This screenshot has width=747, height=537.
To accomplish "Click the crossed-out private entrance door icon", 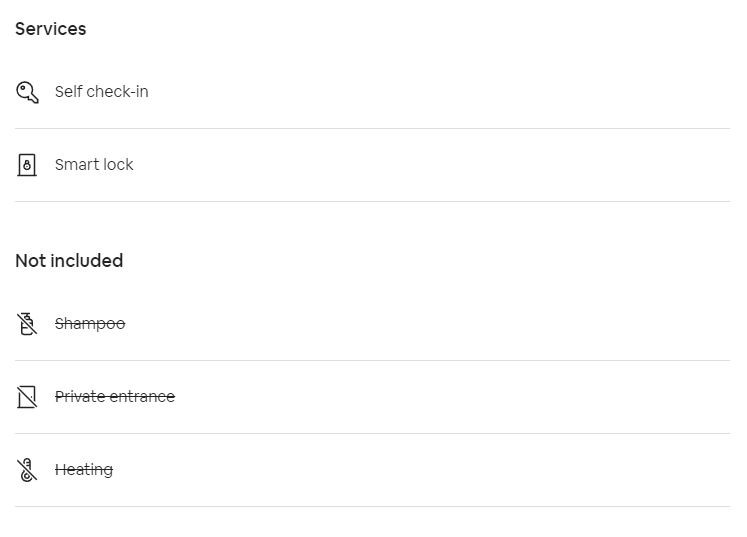I will (x=27, y=397).
